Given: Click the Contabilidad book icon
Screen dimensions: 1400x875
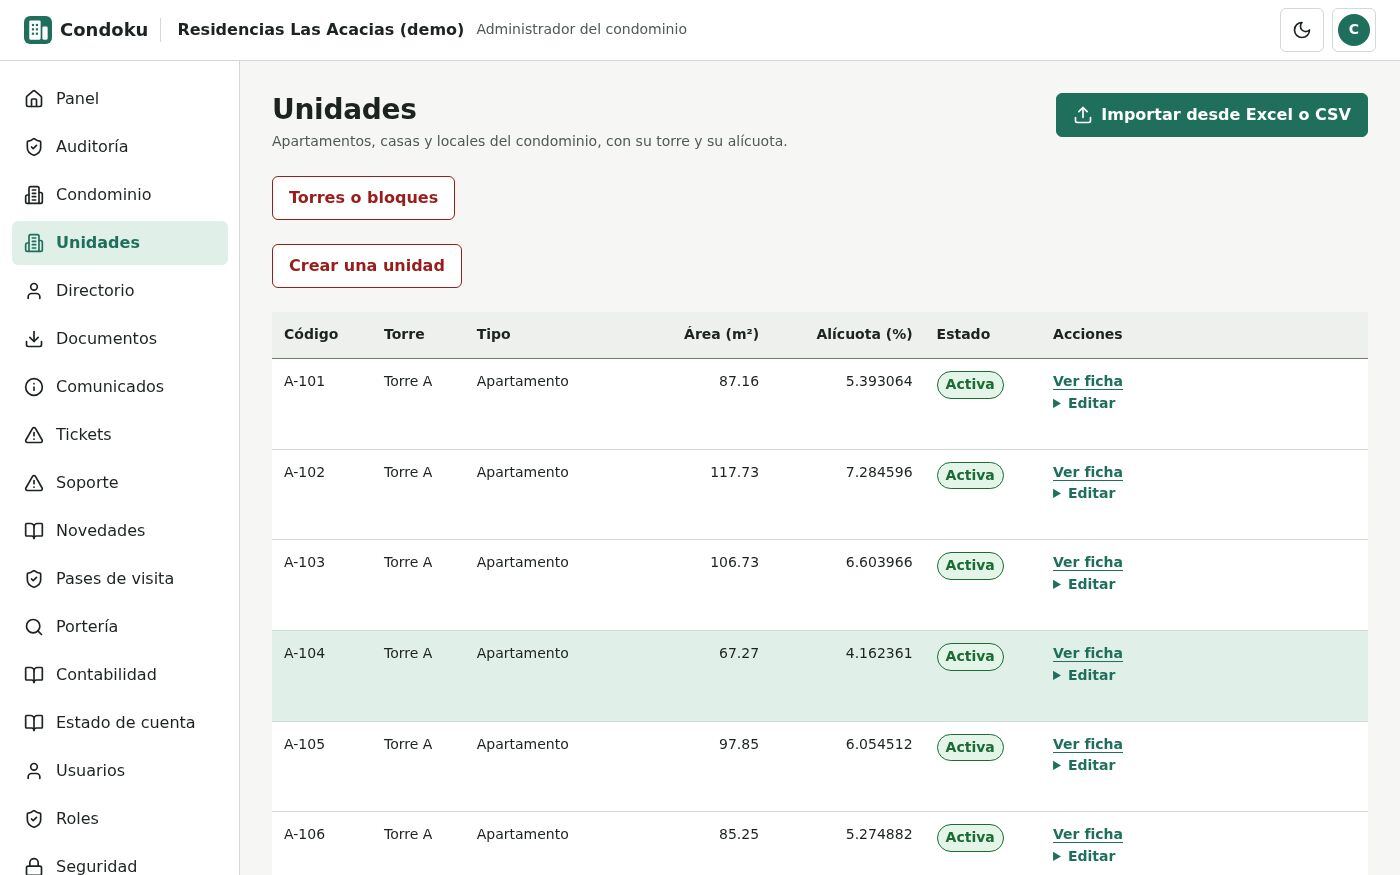Looking at the screenshot, I should [x=34, y=675].
